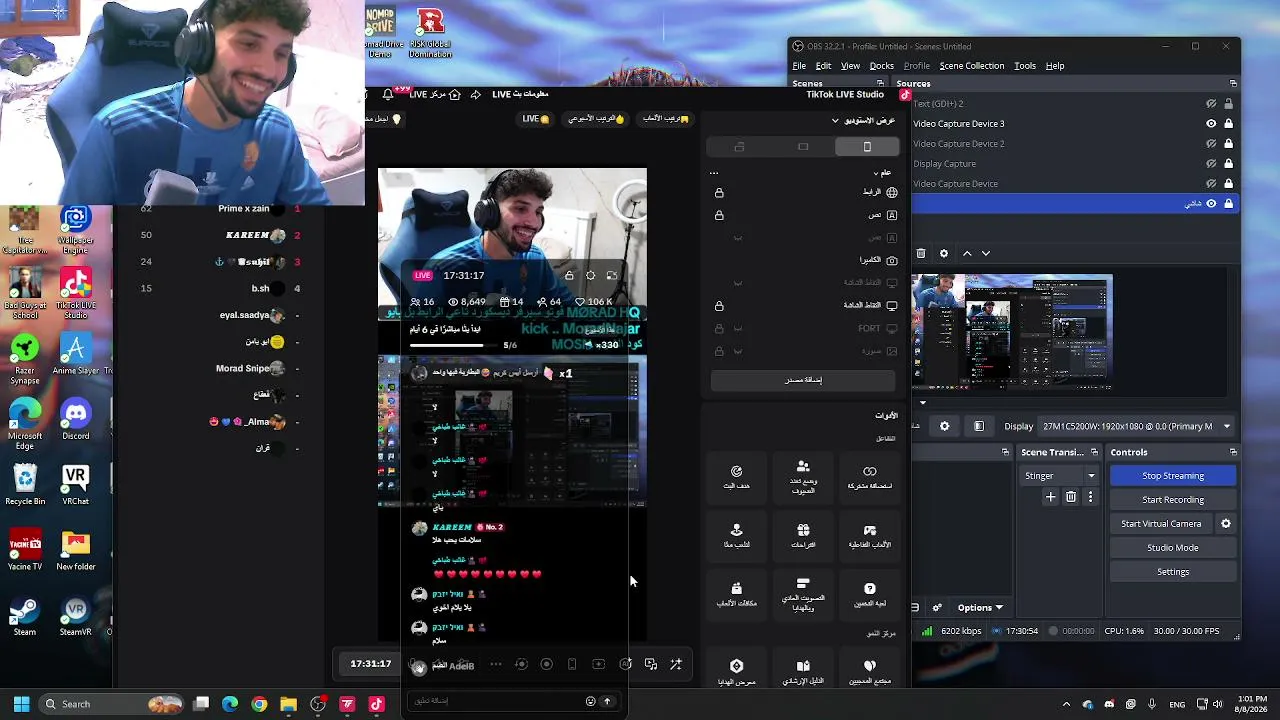The image size is (1280, 720).
Task: Float the Scene Transitions dock
Action: point(1095,452)
